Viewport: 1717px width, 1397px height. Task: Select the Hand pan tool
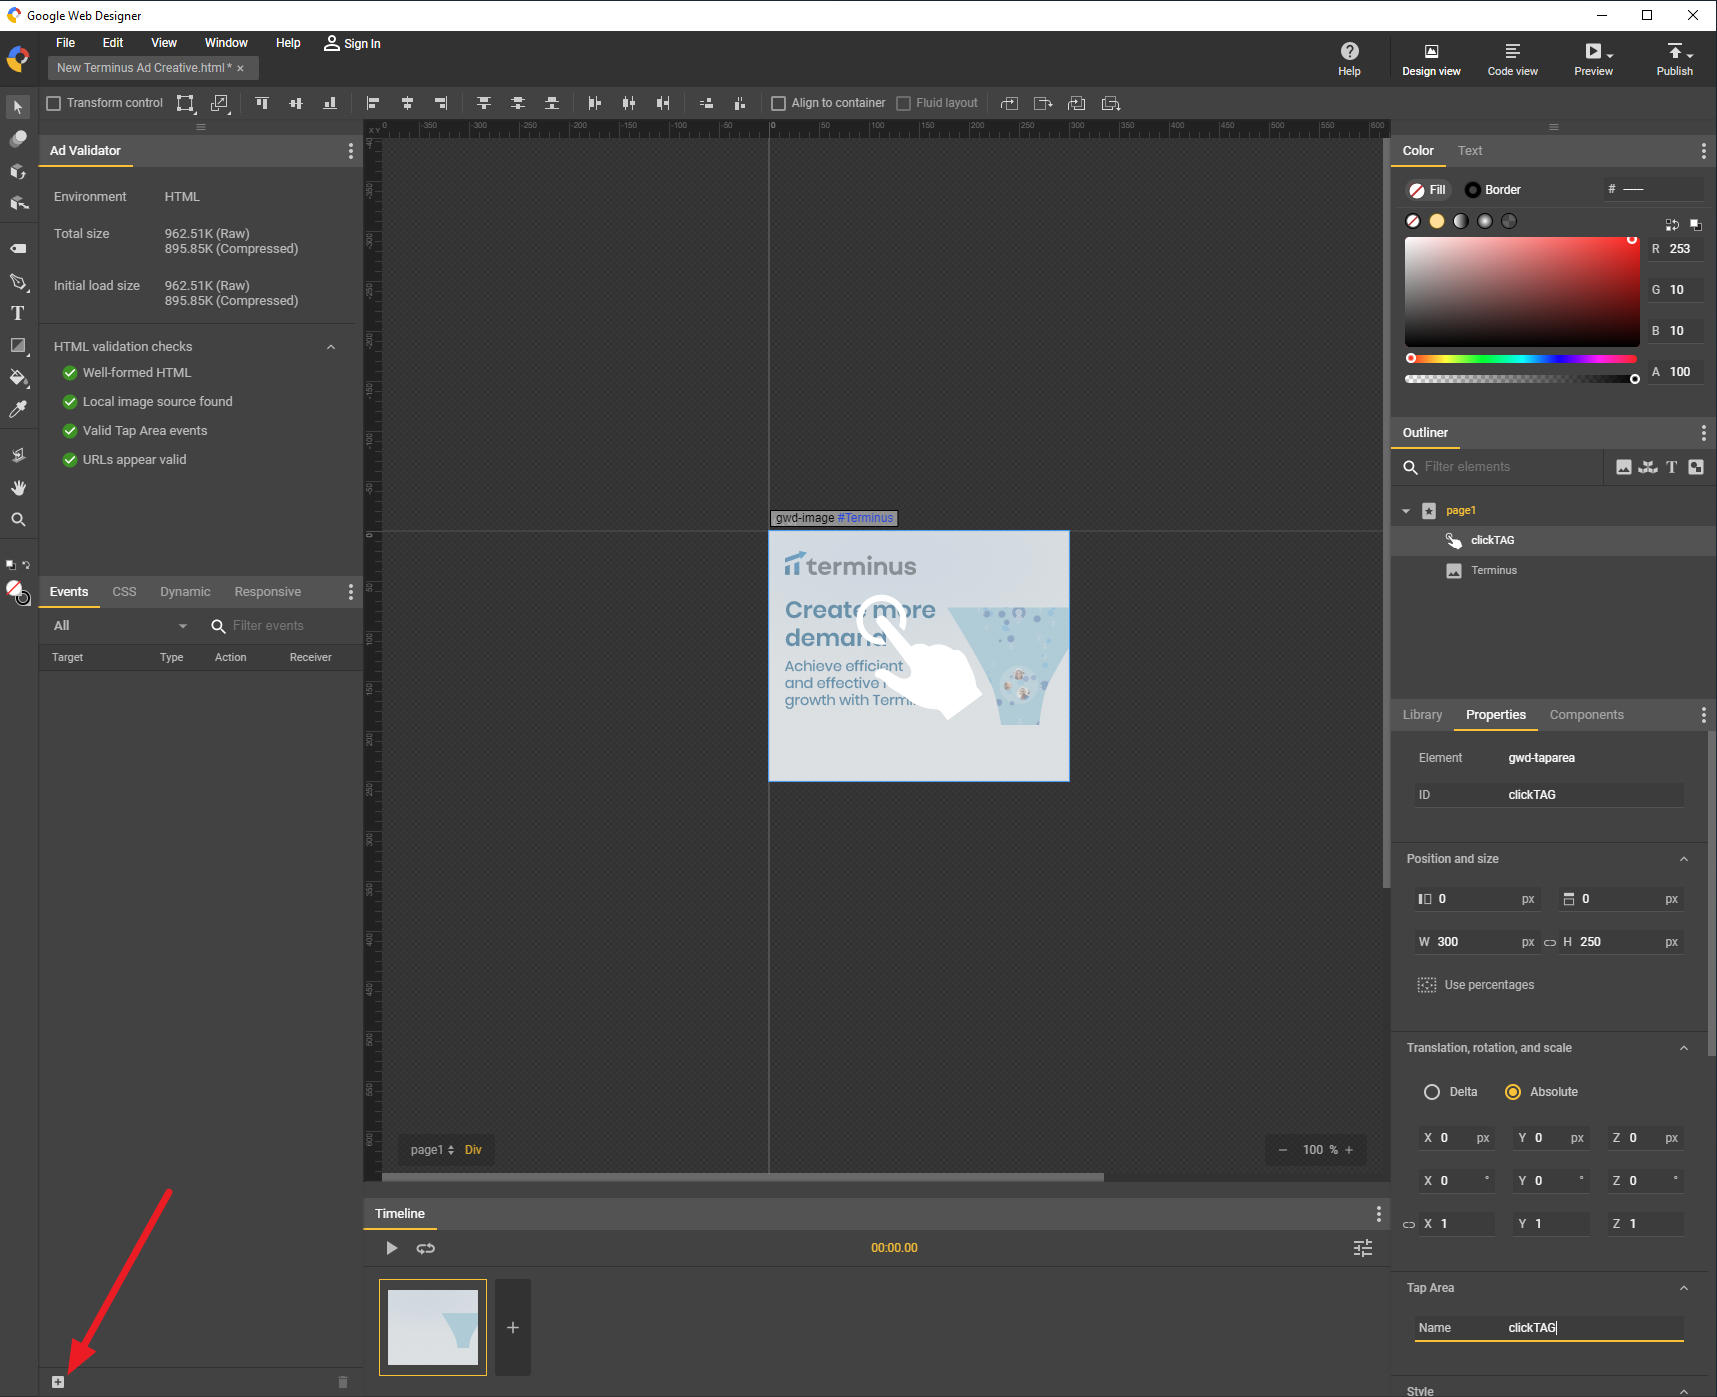(18, 488)
